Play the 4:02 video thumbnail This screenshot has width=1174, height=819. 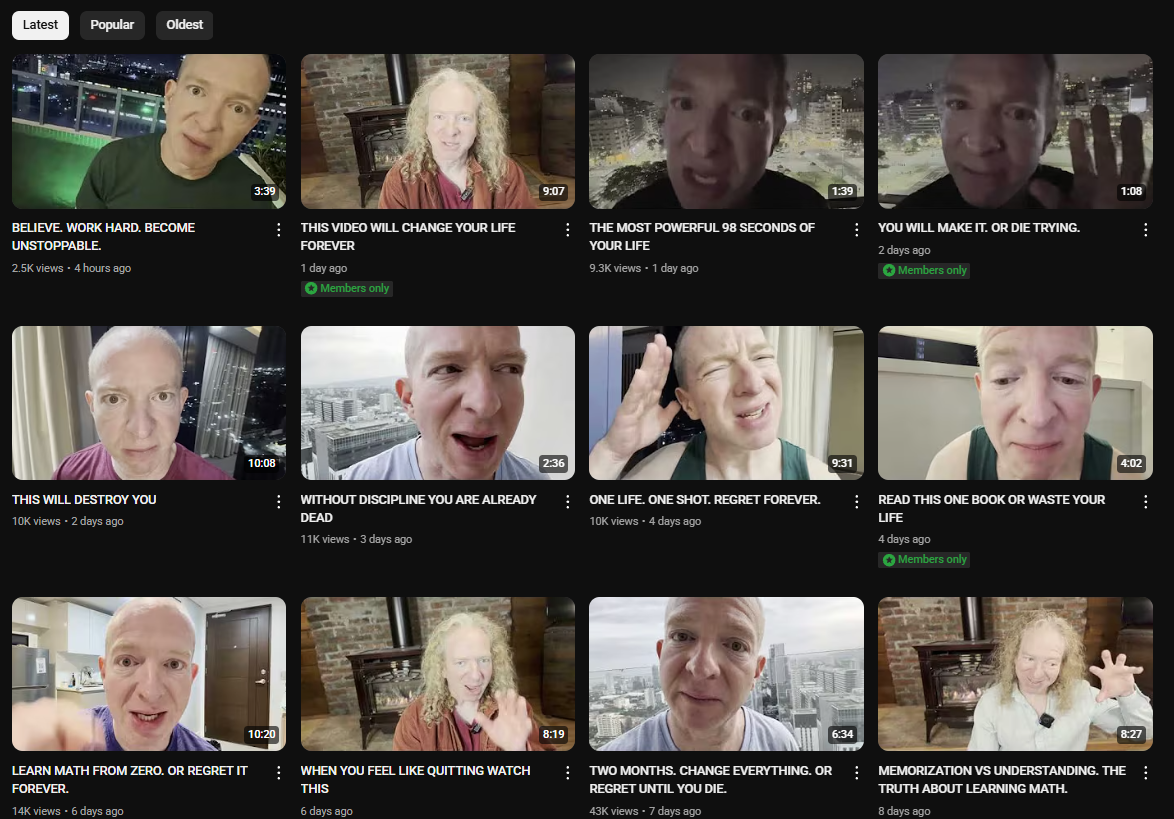[1015, 403]
